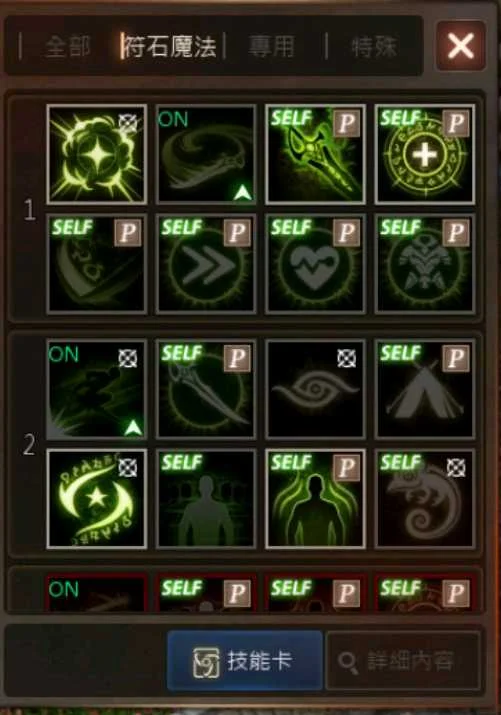The height and width of the screenshot is (715, 501).
Task: Select the tent camp skill icon
Action: coord(425,389)
